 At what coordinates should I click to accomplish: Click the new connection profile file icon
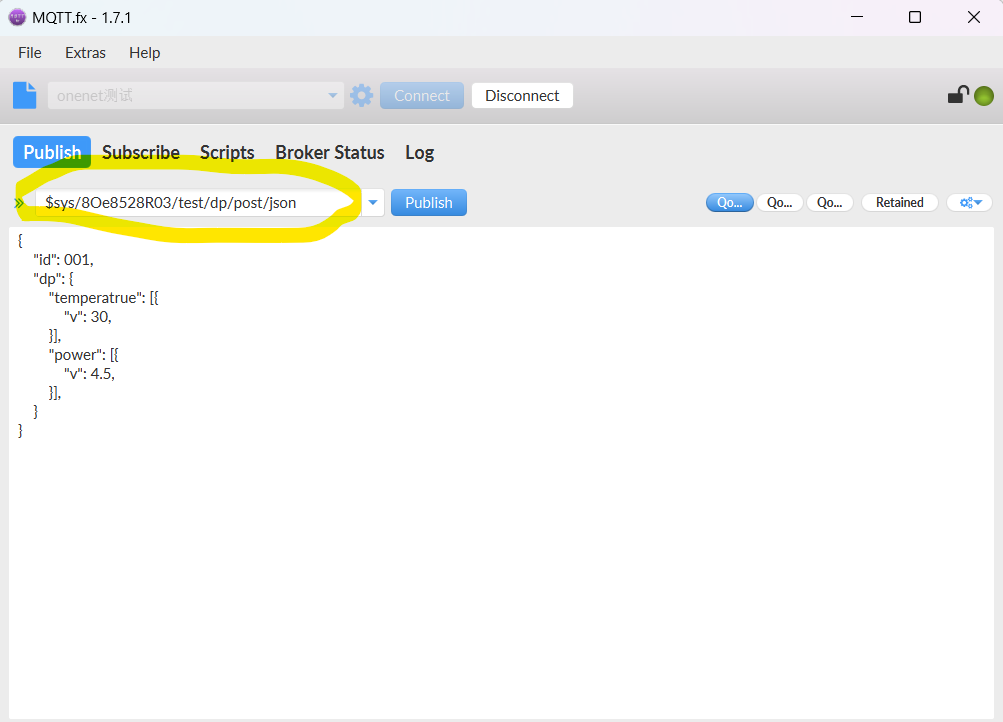click(25, 95)
